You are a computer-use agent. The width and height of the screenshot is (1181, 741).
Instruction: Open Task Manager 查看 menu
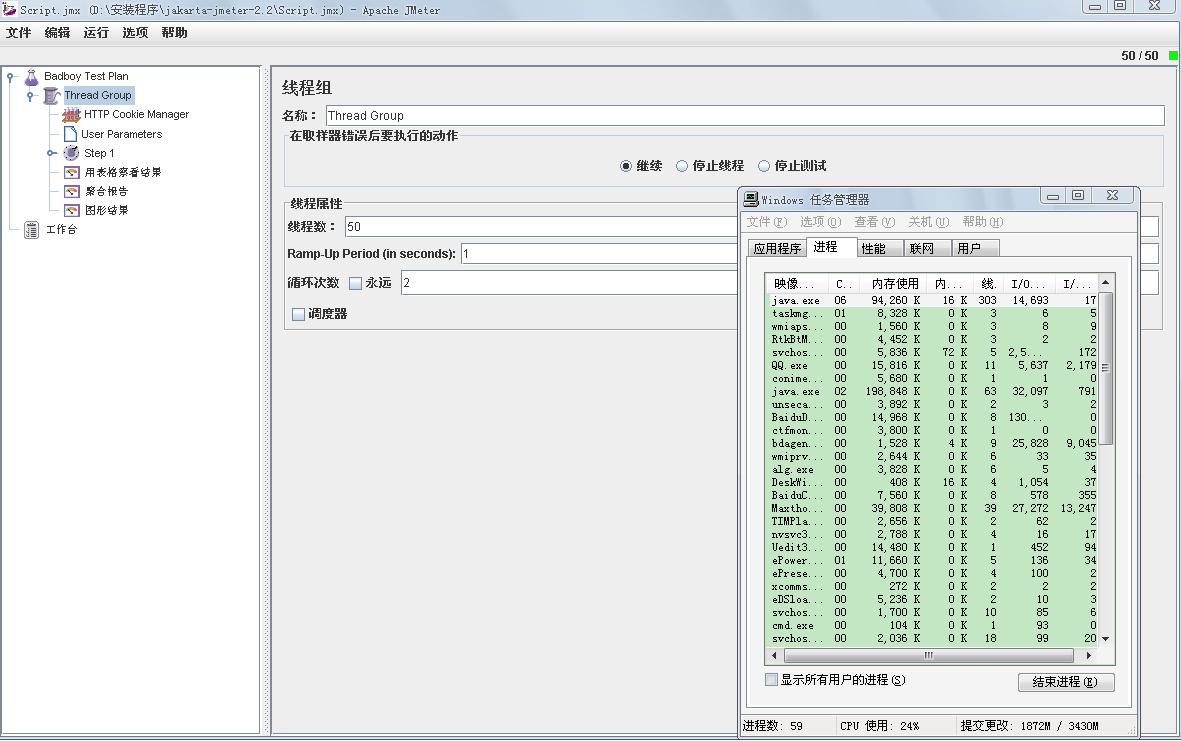(x=874, y=221)
